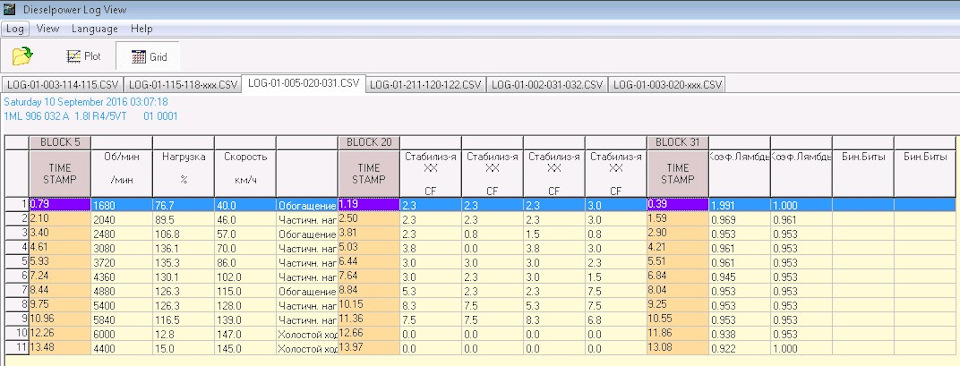The image size is (960, 366).
Task: Click speed cell 145.0
Action: pos(246,348)
